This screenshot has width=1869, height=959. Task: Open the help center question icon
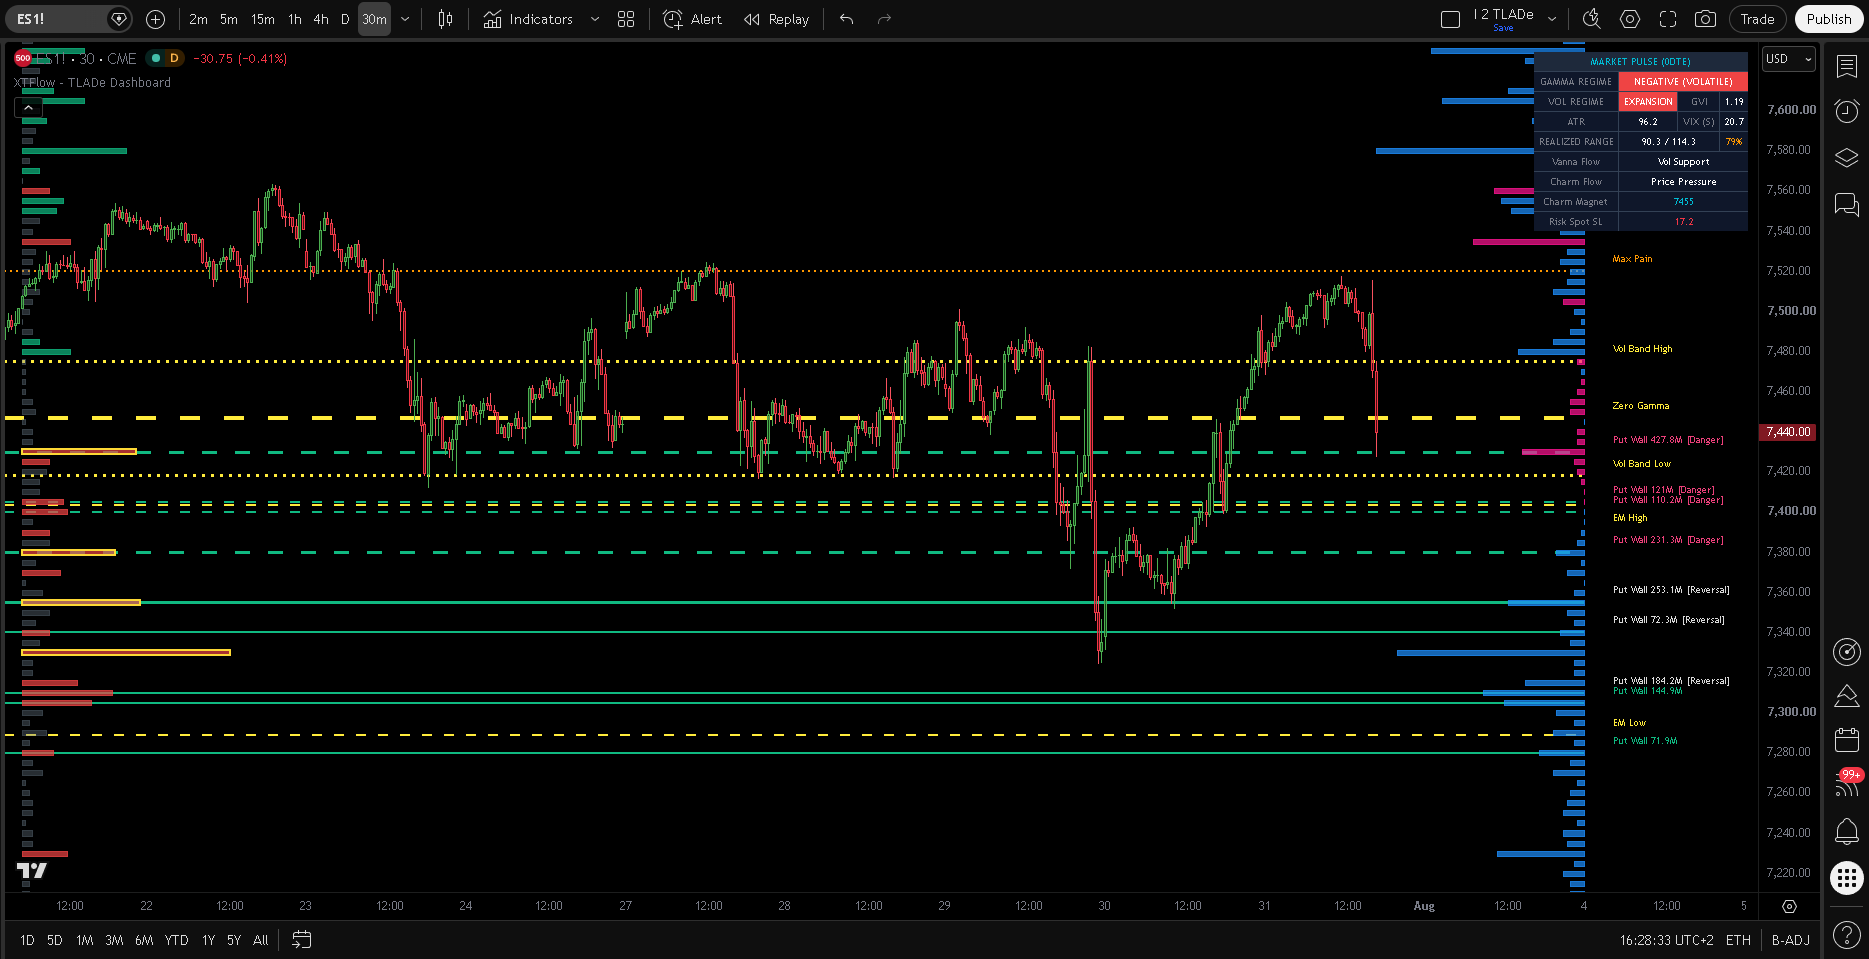[x=1846, y=935]
